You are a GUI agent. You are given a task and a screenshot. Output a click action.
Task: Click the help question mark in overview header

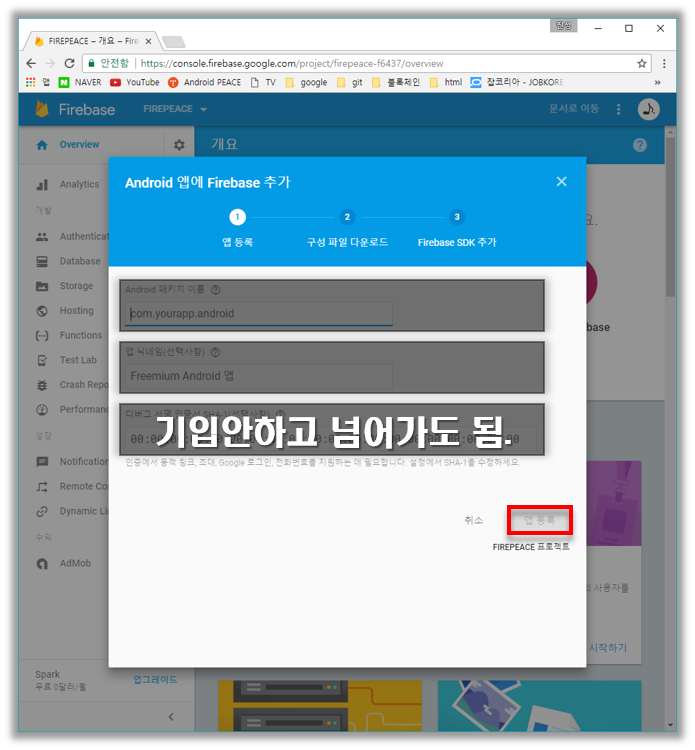(x=640, y=145)
